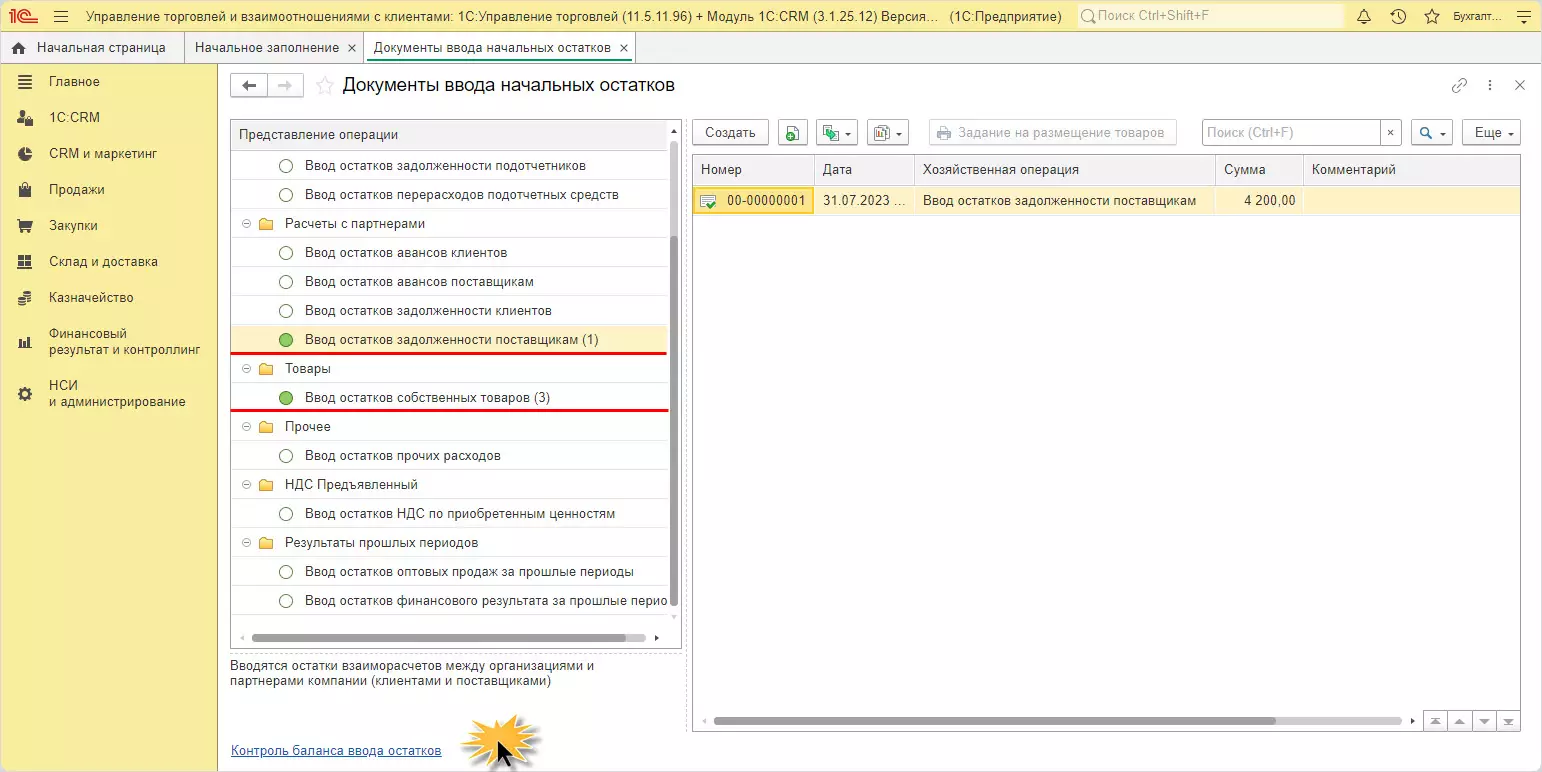
Task: Click the get link chain icon
Action: click(x=1459, y=86)
